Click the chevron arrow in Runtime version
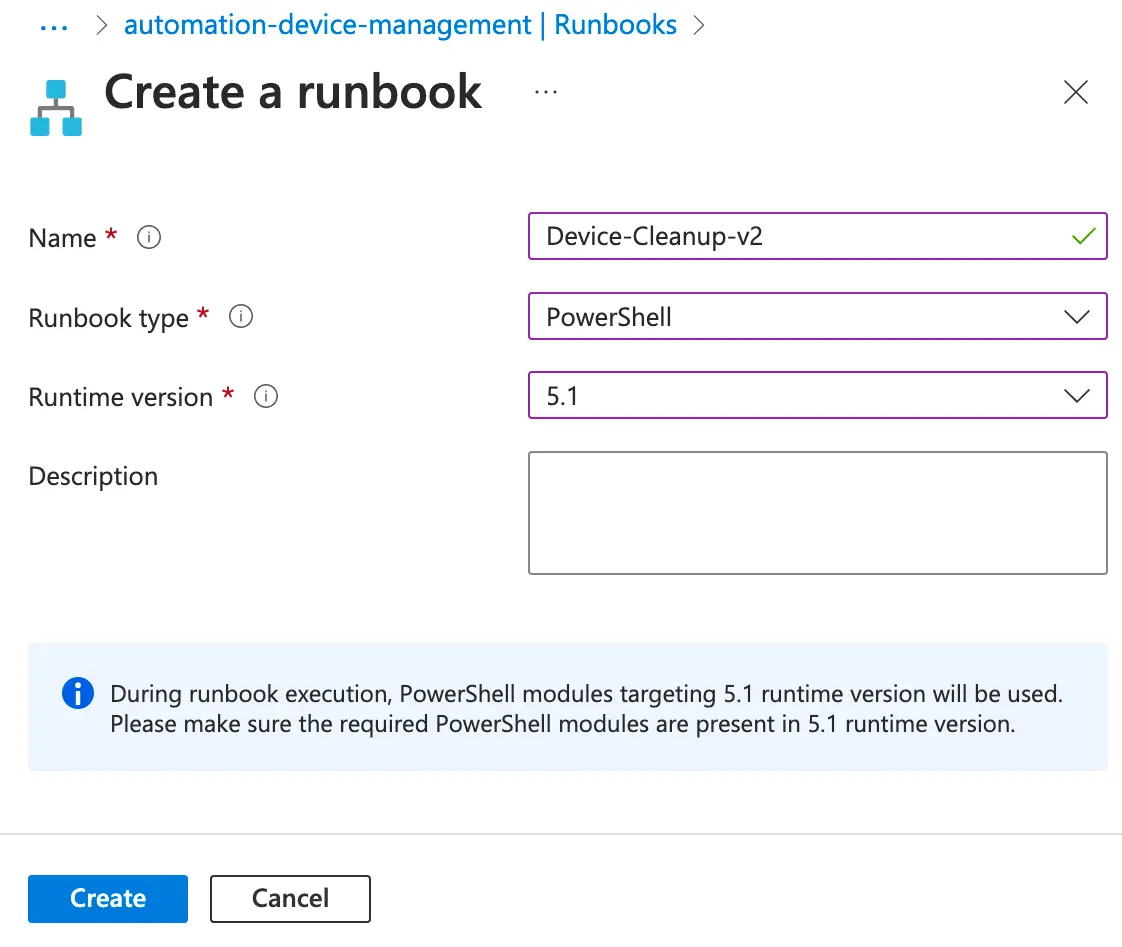The image size is (1122, 947). [1077, 396]
